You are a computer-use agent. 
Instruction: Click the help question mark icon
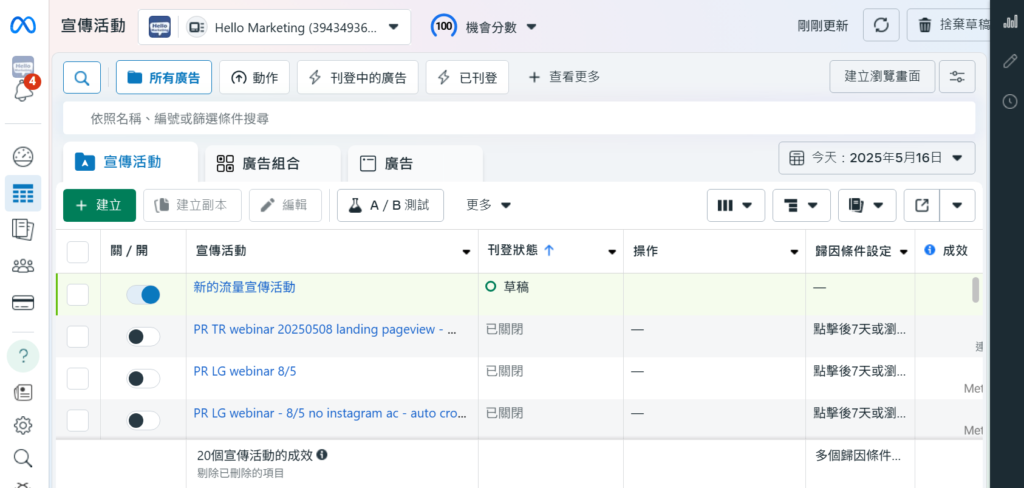23,356
